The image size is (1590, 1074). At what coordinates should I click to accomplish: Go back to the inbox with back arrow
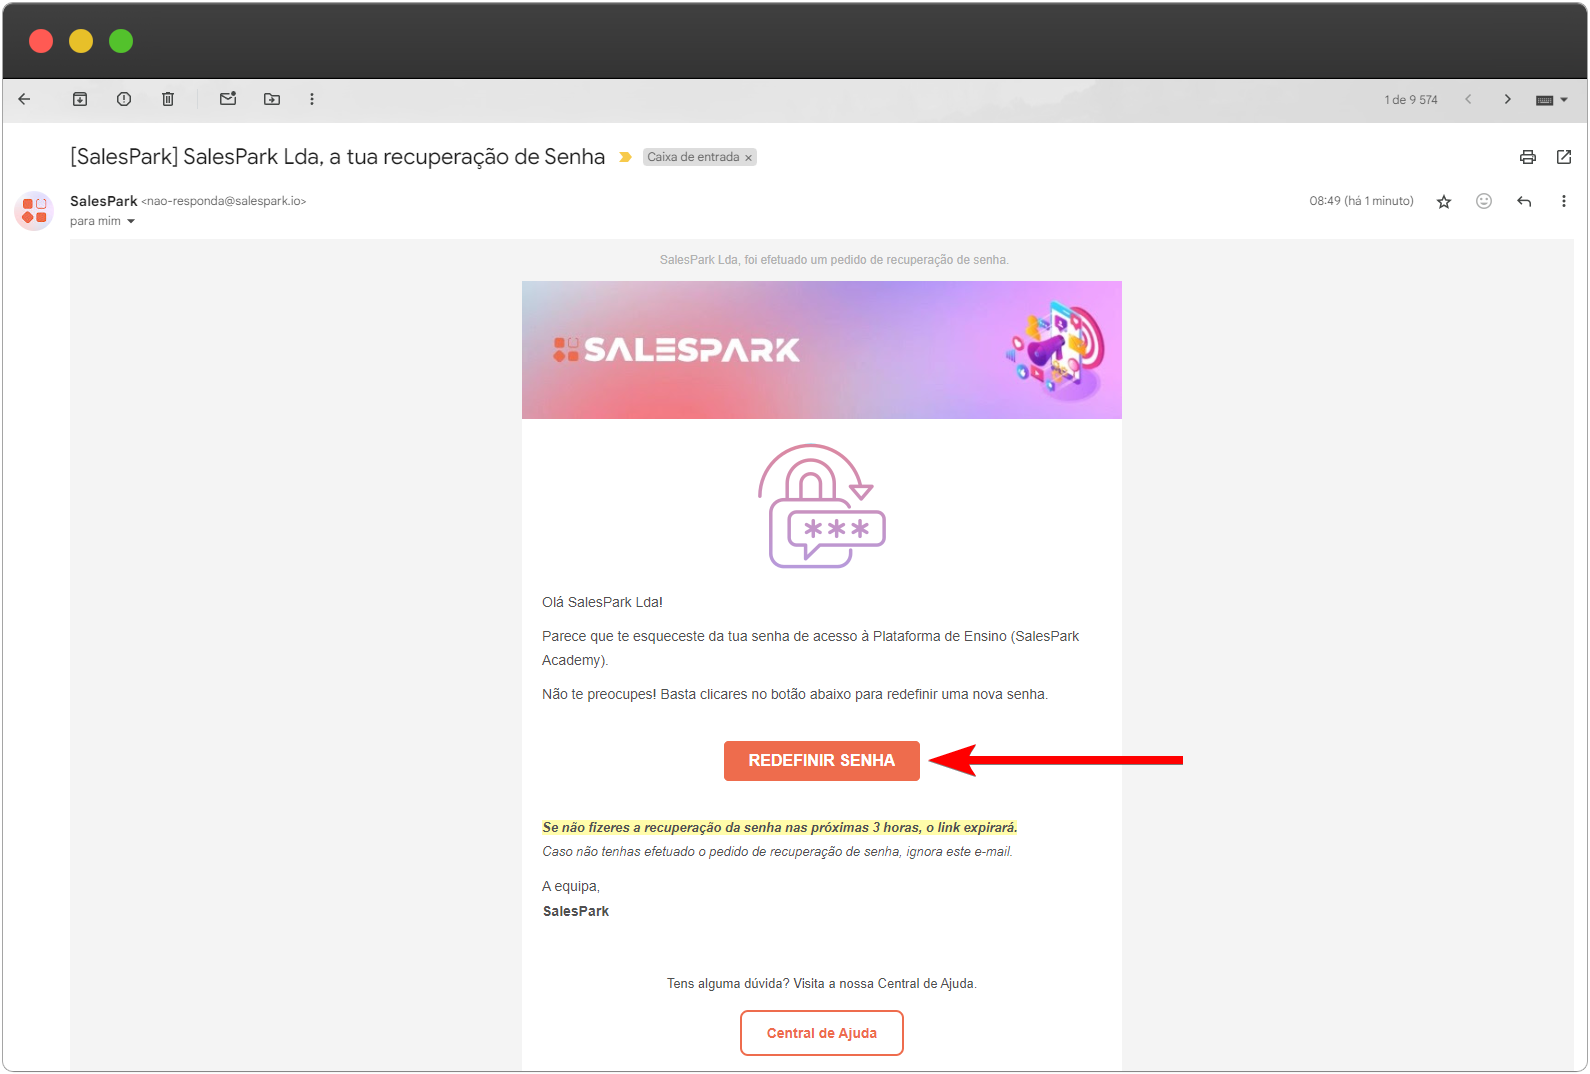pyautogui.click(x=24, y=99)
